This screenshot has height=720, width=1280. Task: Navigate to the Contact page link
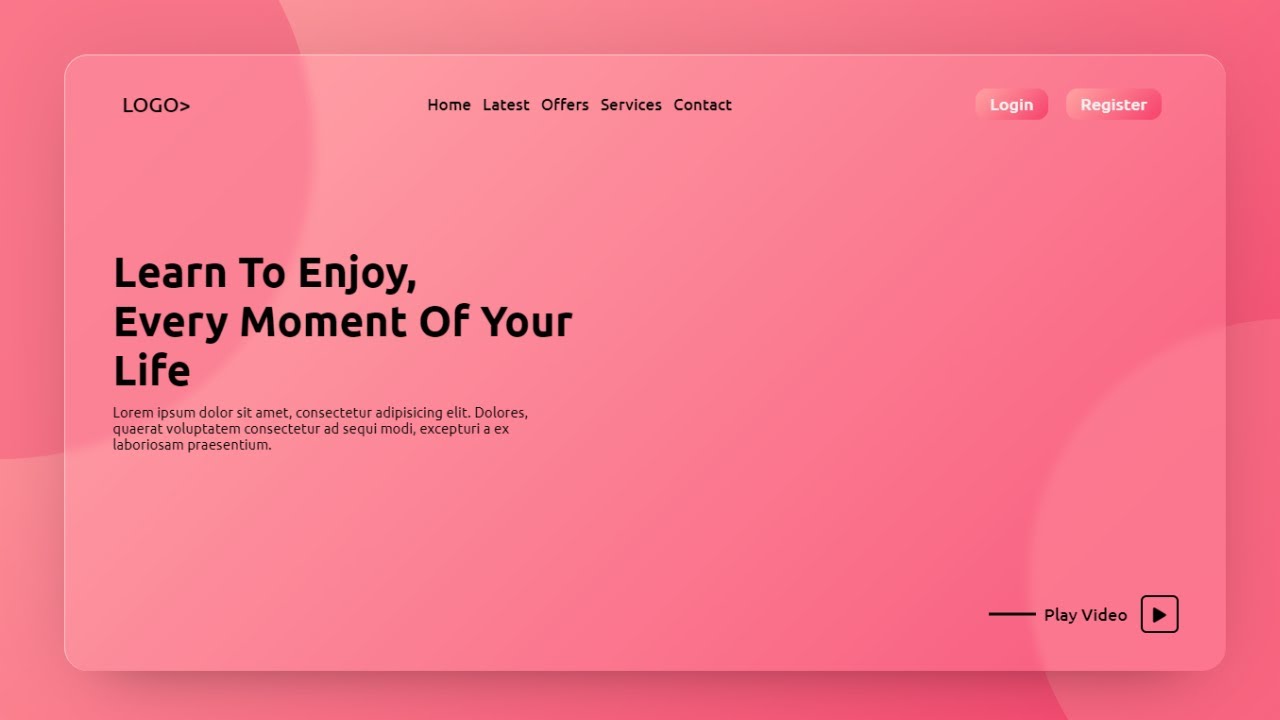(702, 105)
